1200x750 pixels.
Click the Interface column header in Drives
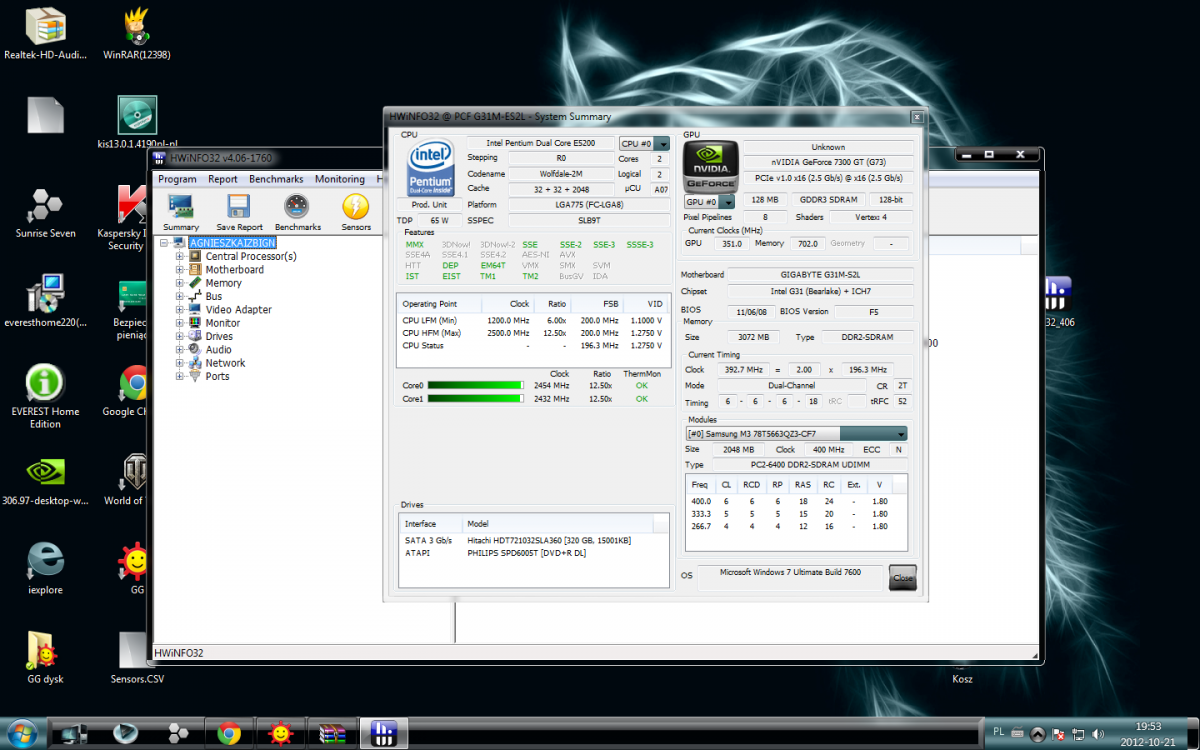431,524
